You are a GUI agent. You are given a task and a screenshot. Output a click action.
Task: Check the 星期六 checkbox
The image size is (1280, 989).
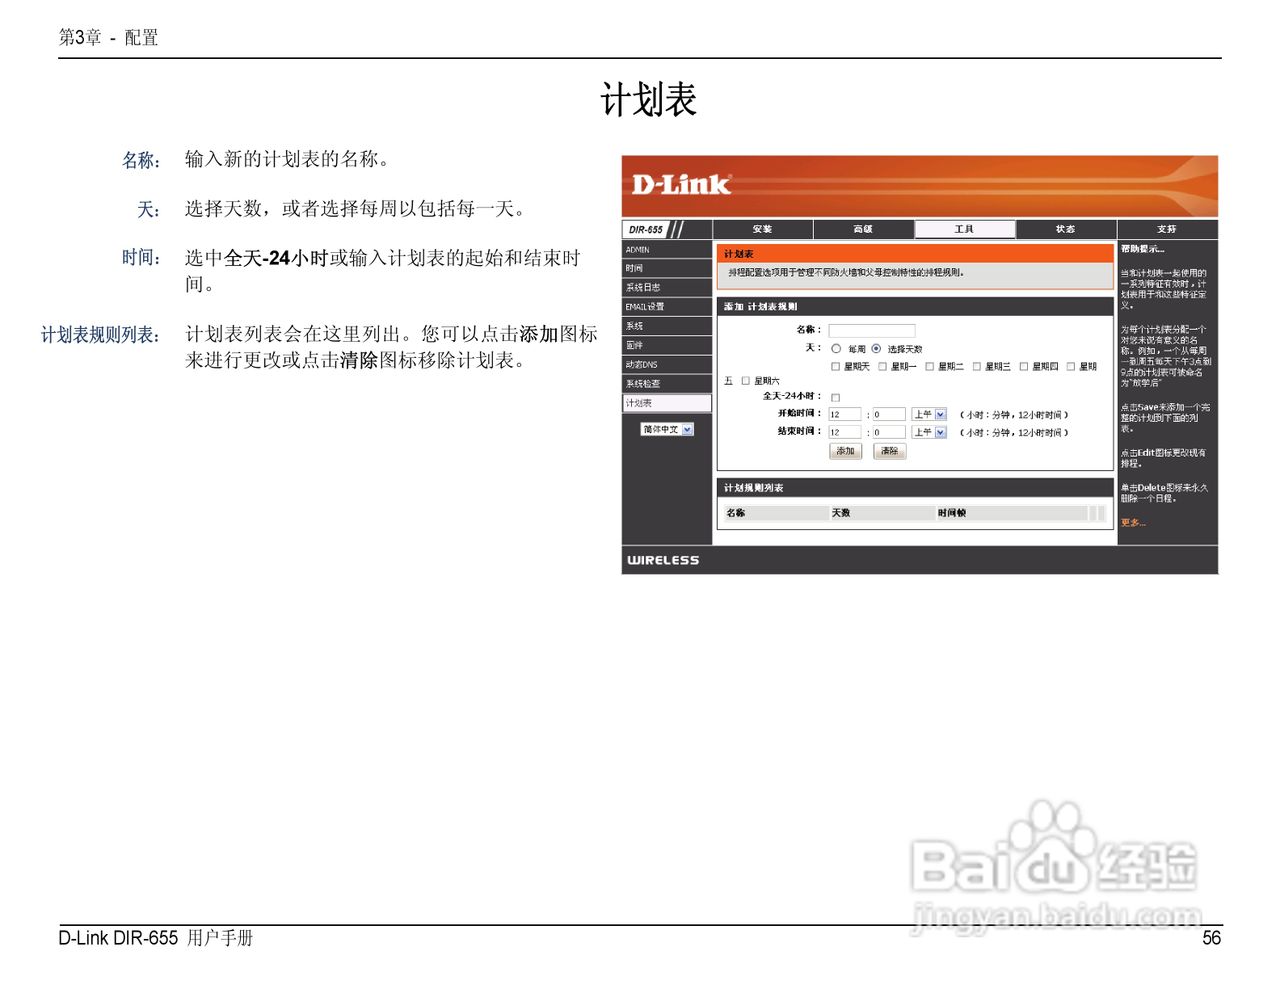click(745, 381)
